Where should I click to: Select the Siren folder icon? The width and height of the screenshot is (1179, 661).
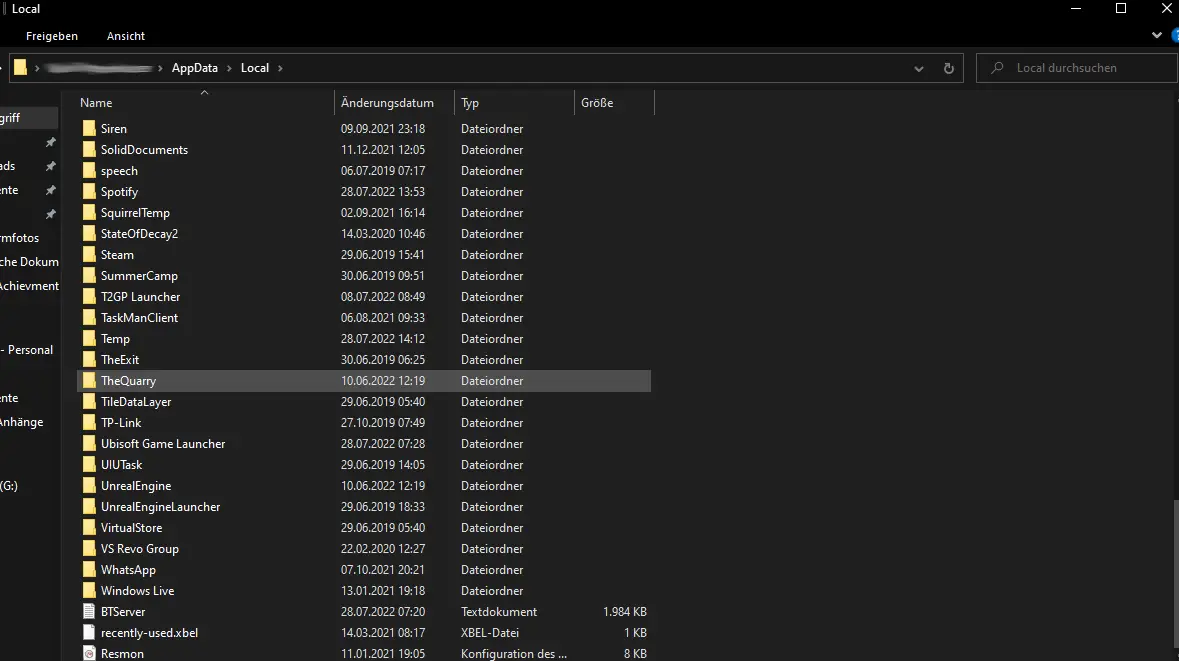tap(89, 129)
